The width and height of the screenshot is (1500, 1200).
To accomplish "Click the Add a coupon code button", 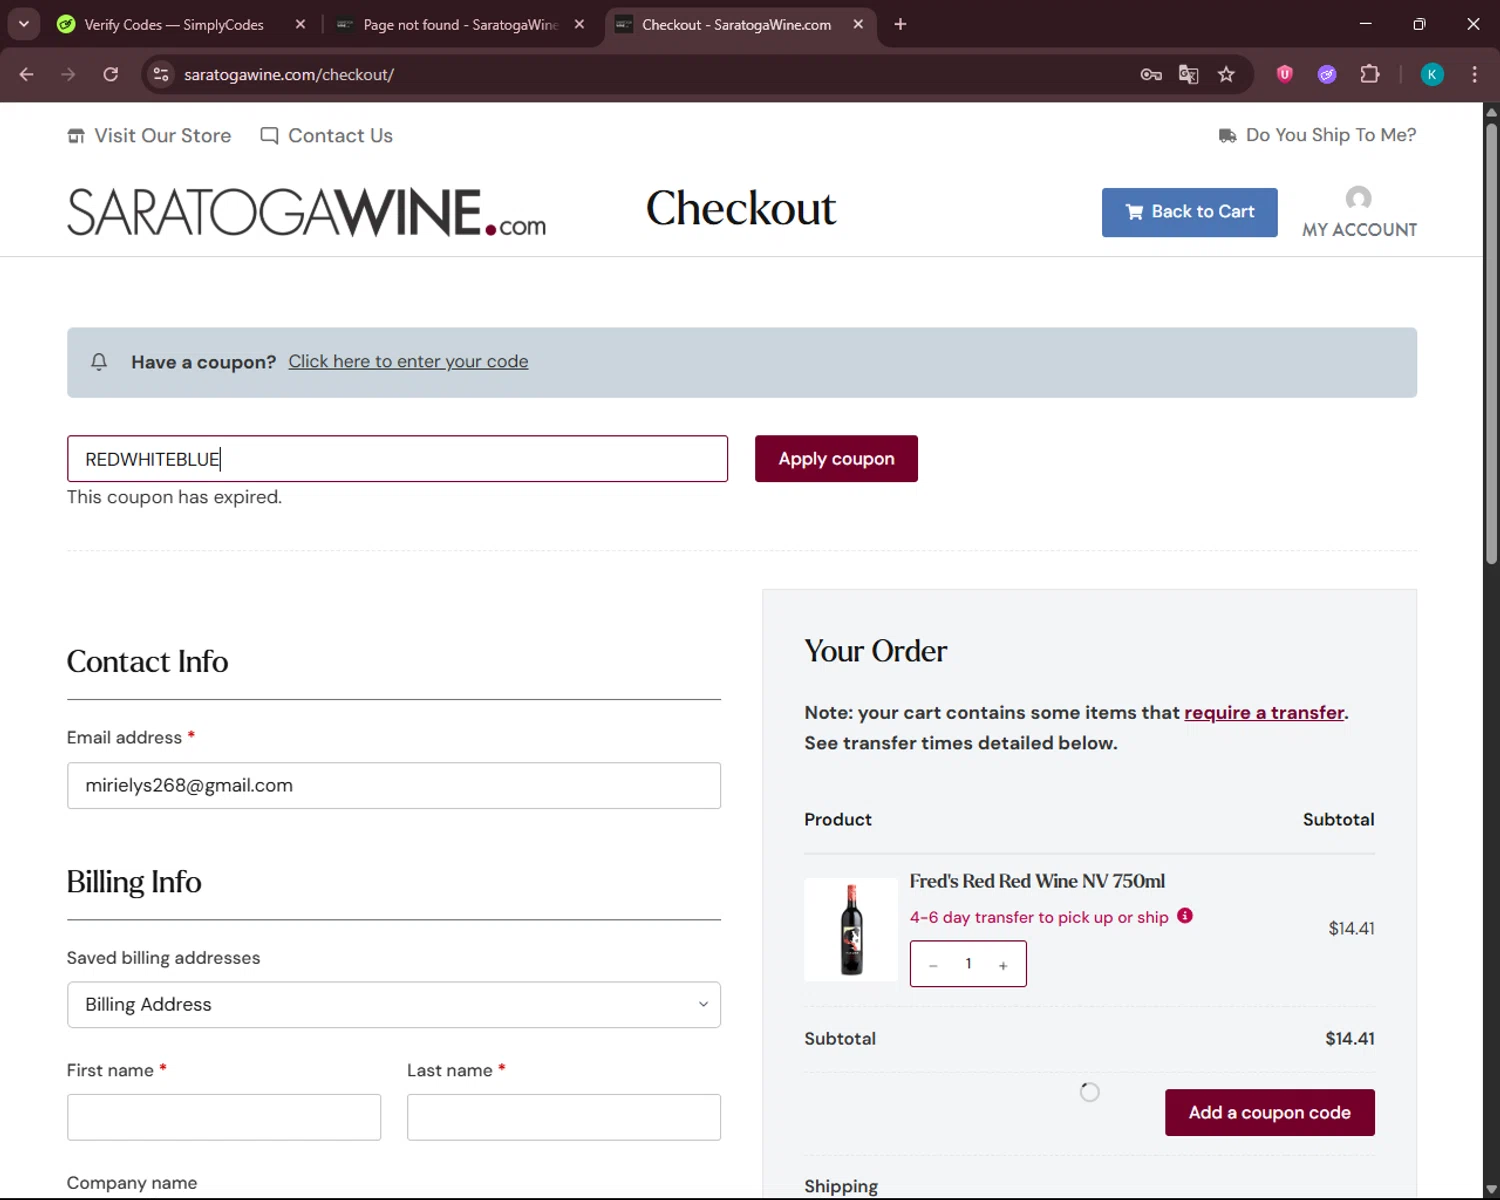I will point(1269,1113).
